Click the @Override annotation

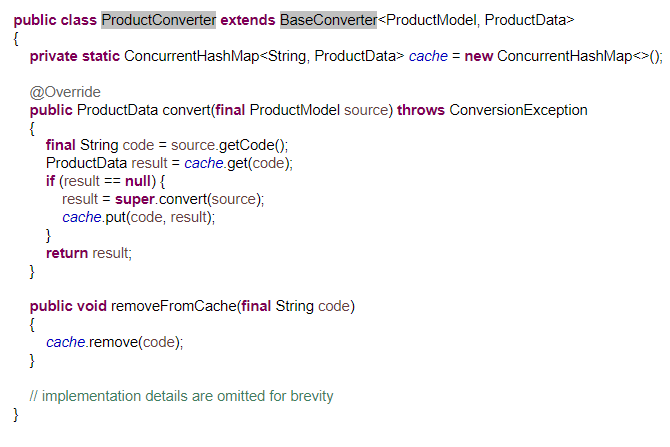pyautogui.click(x=65, y=92)
